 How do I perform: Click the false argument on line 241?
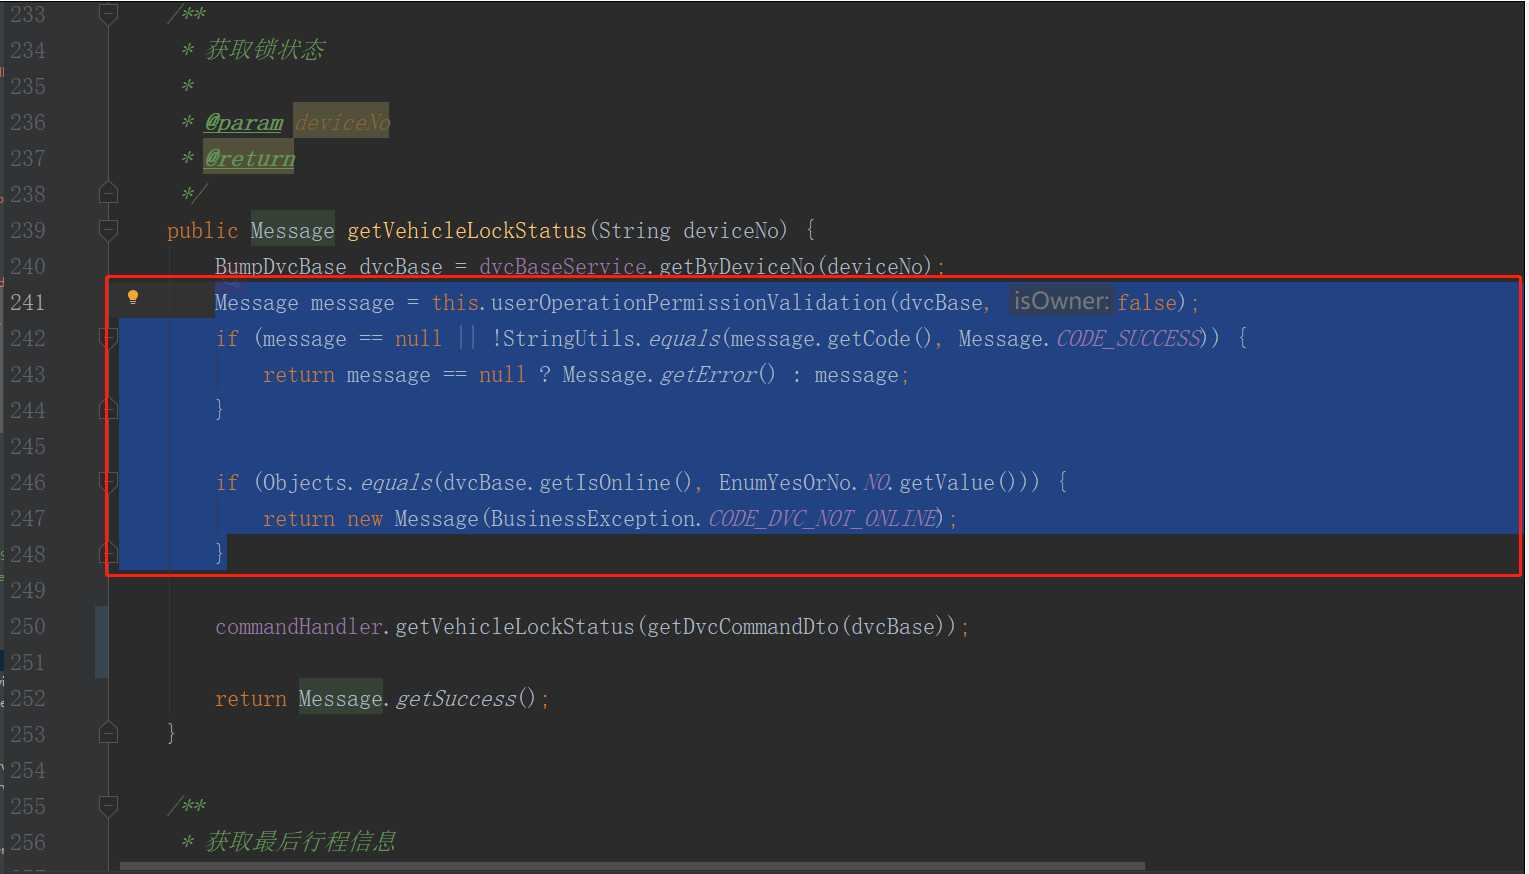(1147, 303)
